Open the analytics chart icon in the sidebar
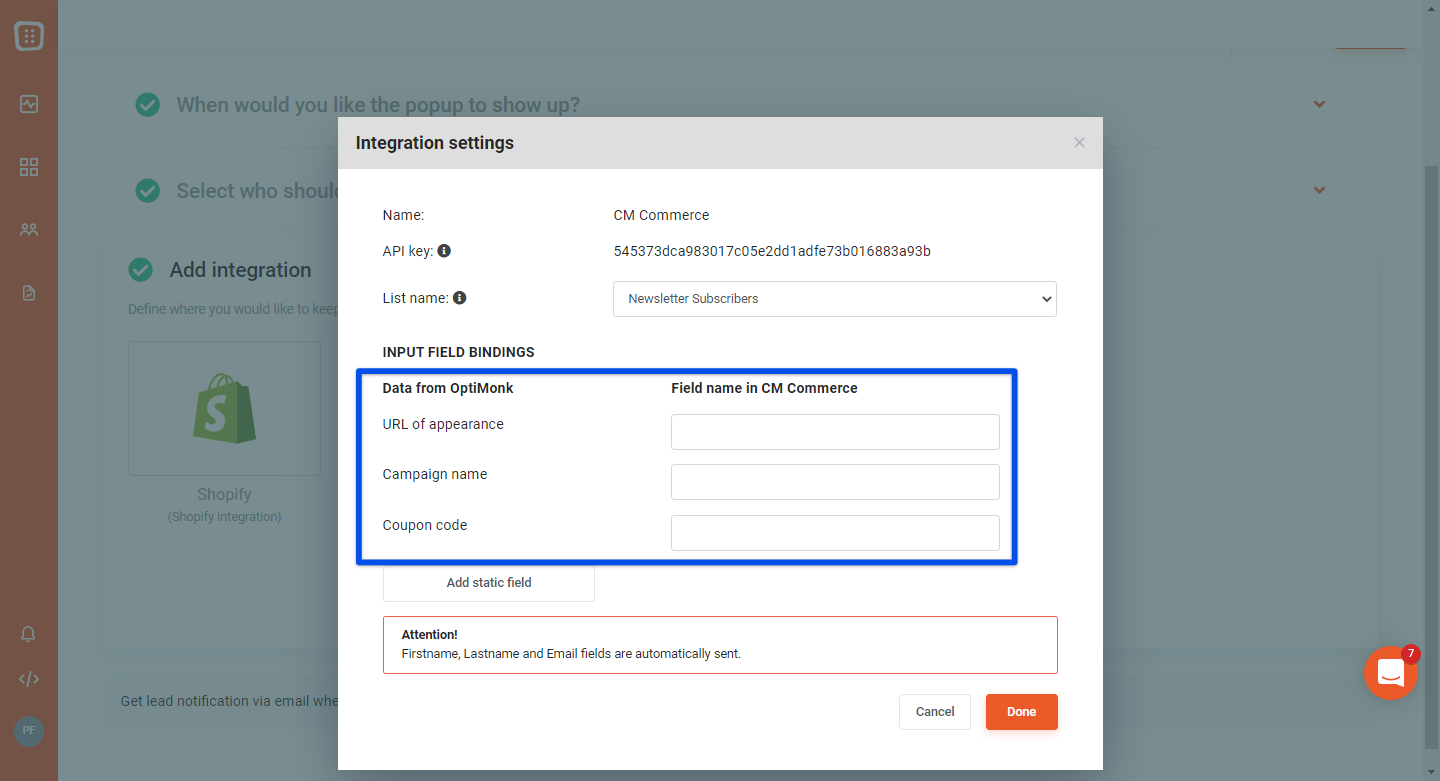Image resolution: width=1440 pixels, height=781 pixels. click(29, 104)
